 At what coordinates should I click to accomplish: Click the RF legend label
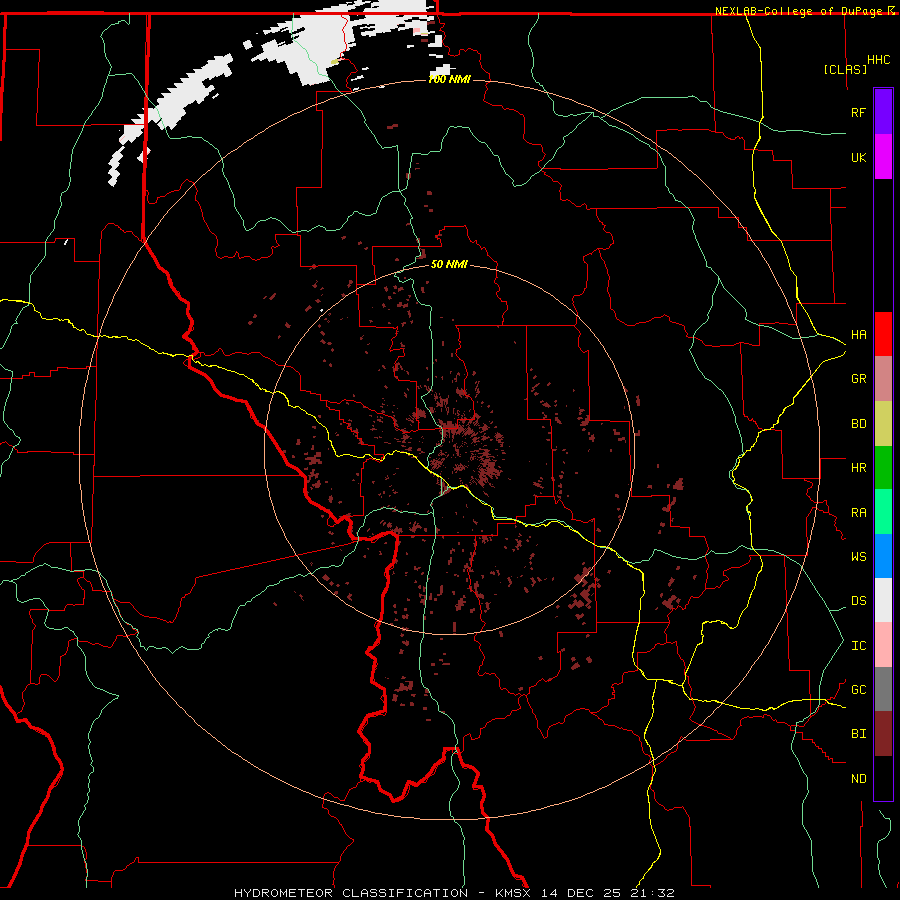[859, 112]
